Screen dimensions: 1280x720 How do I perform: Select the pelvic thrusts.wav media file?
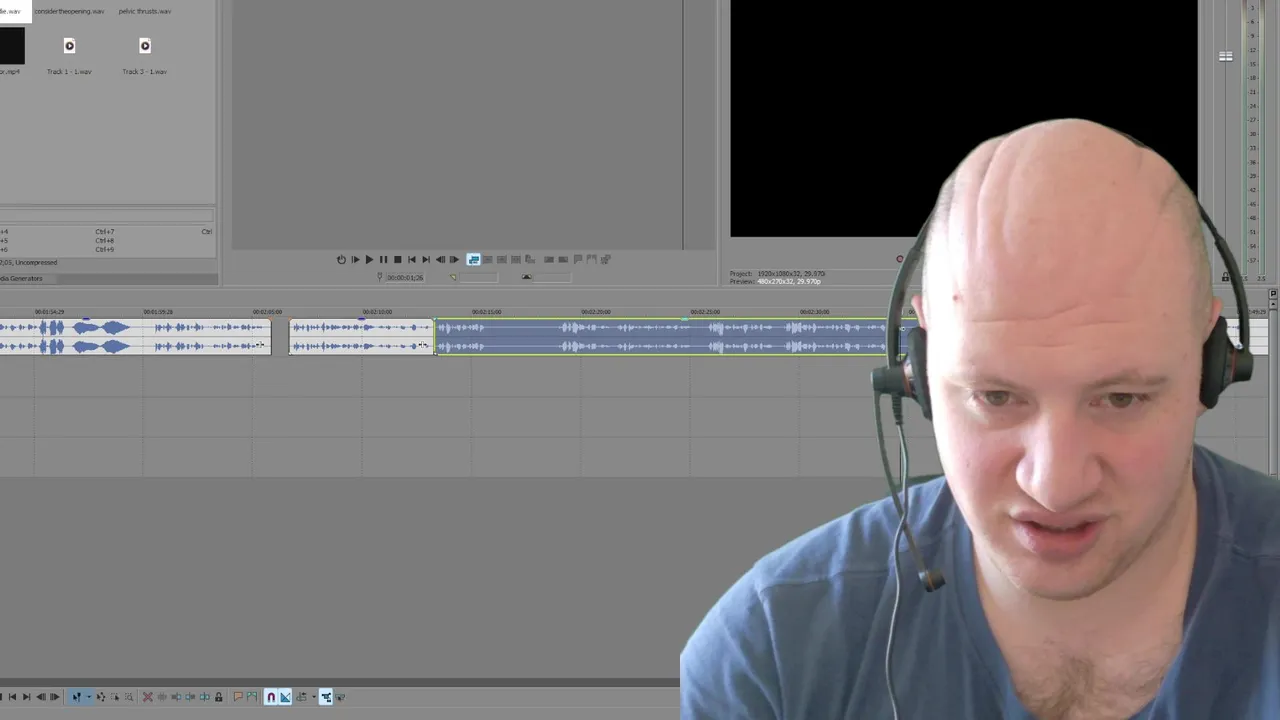click(x=145, y=11)
